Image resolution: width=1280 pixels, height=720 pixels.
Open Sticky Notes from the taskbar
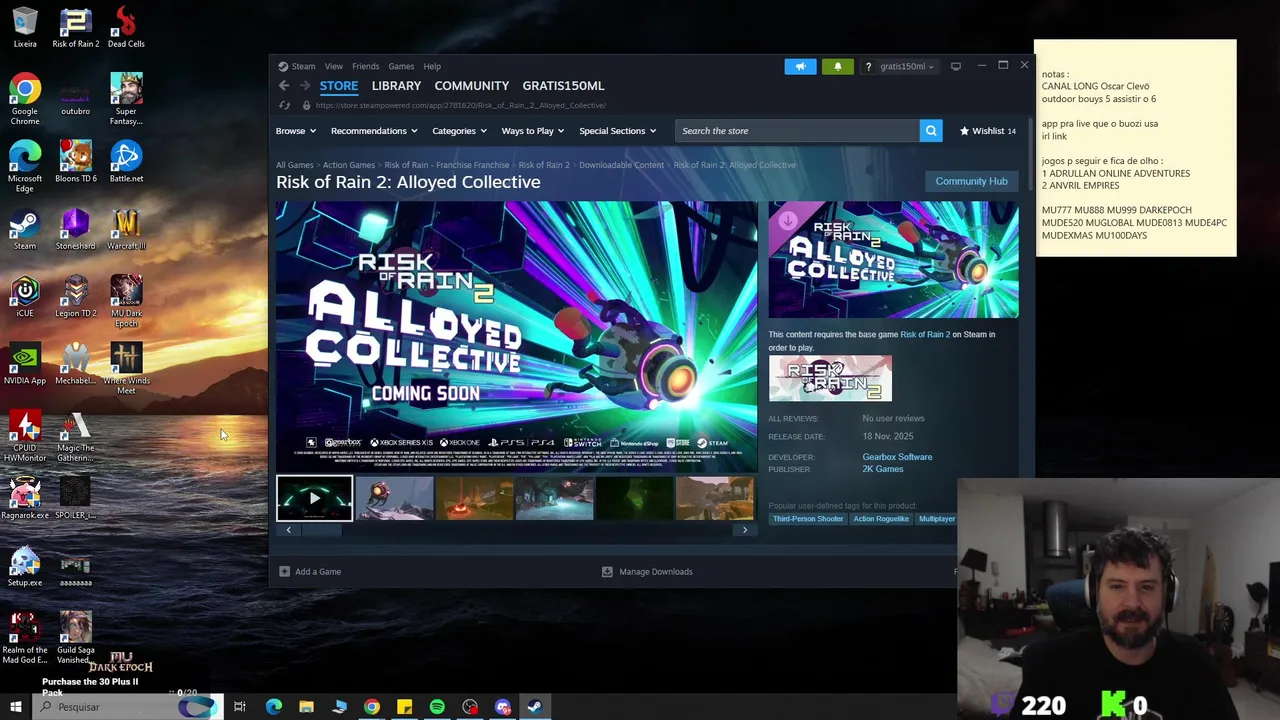(404, 707)
